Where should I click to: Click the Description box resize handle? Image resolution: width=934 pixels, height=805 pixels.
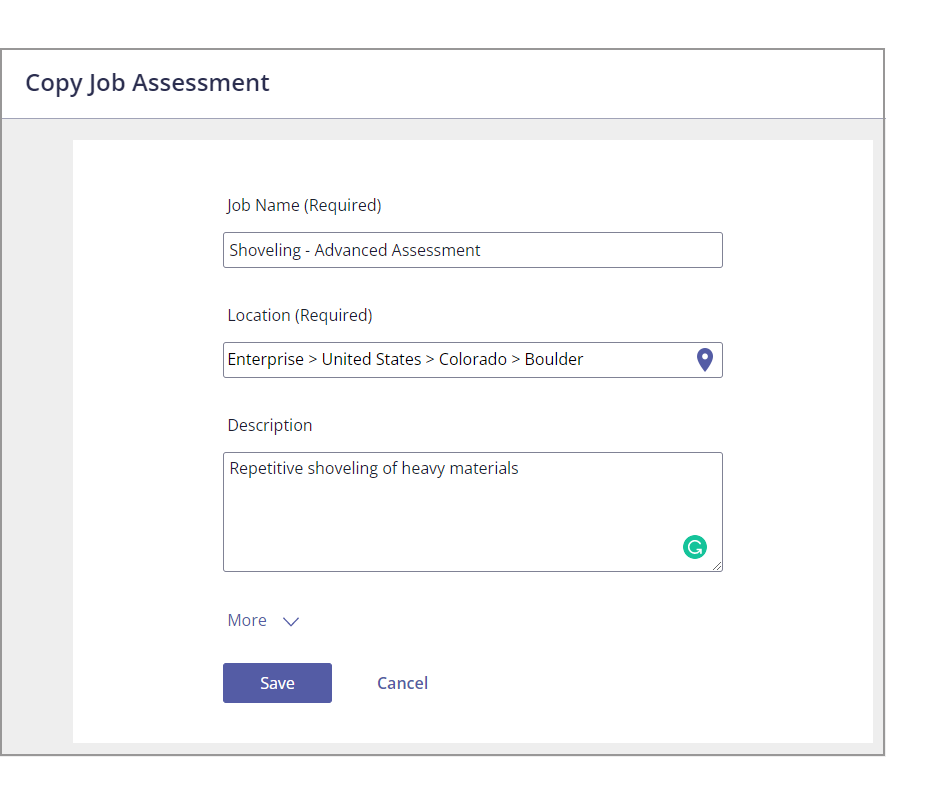click(x=717, y=566)
